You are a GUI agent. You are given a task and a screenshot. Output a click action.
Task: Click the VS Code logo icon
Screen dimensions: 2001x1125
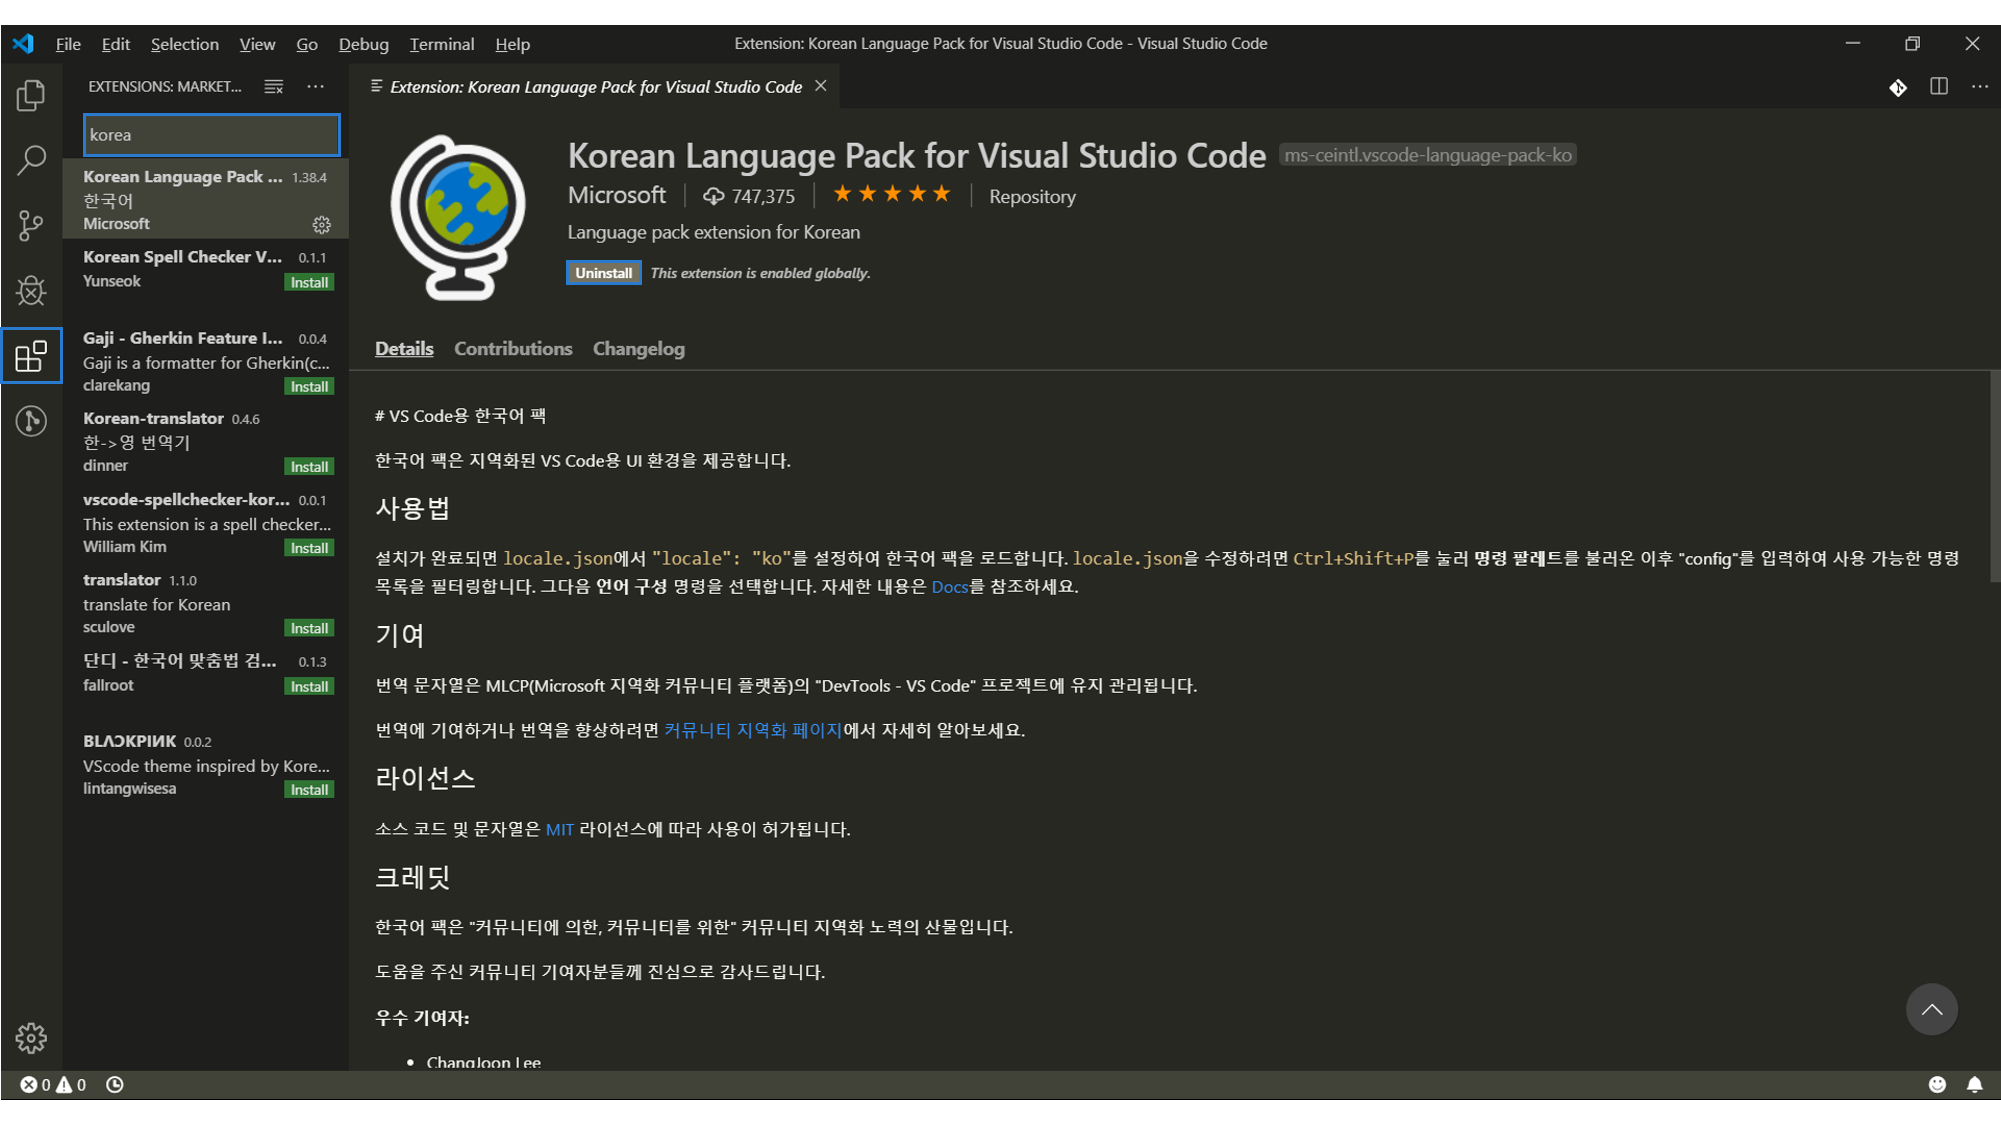pyautogui.click(x=23, y=43)
